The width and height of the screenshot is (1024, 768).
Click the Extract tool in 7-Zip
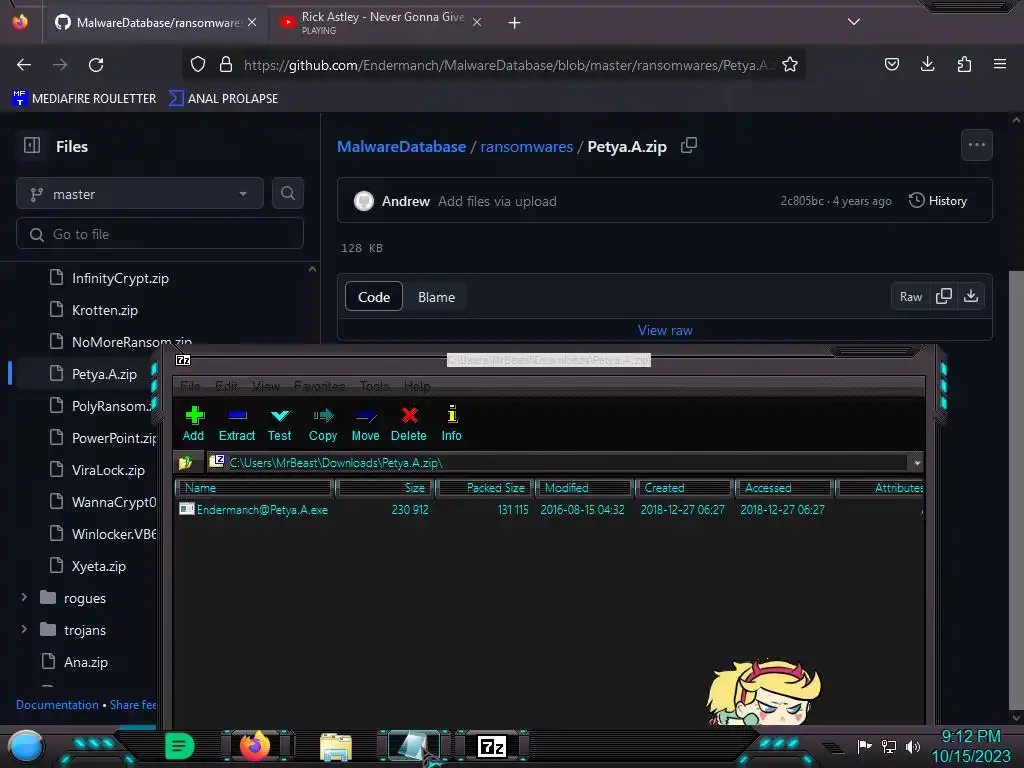(x=236, y=423)
